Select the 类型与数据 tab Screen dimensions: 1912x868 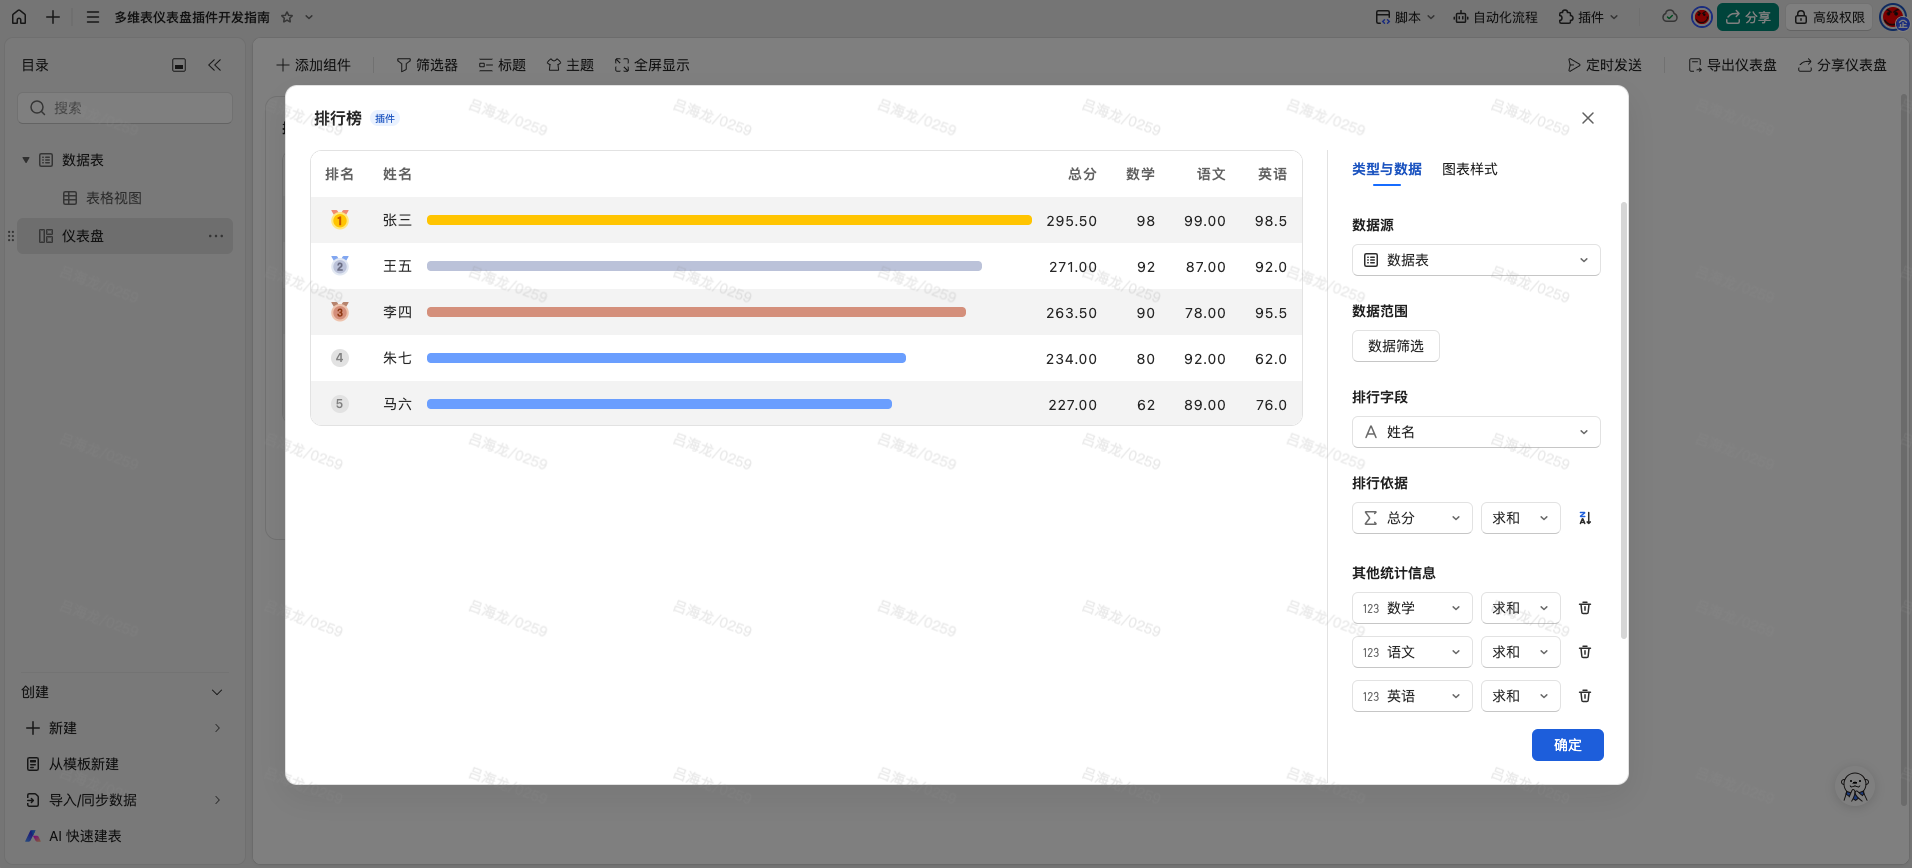1386,169
